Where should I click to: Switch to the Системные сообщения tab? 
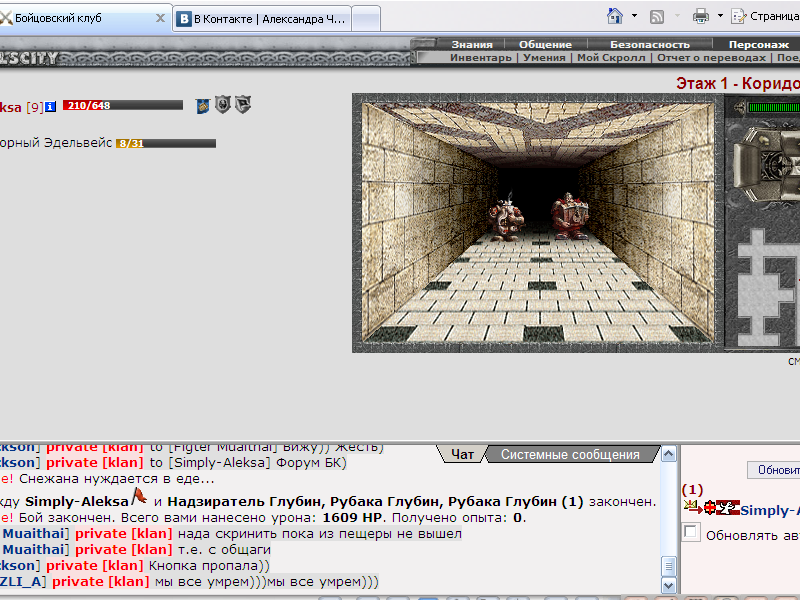570,454
